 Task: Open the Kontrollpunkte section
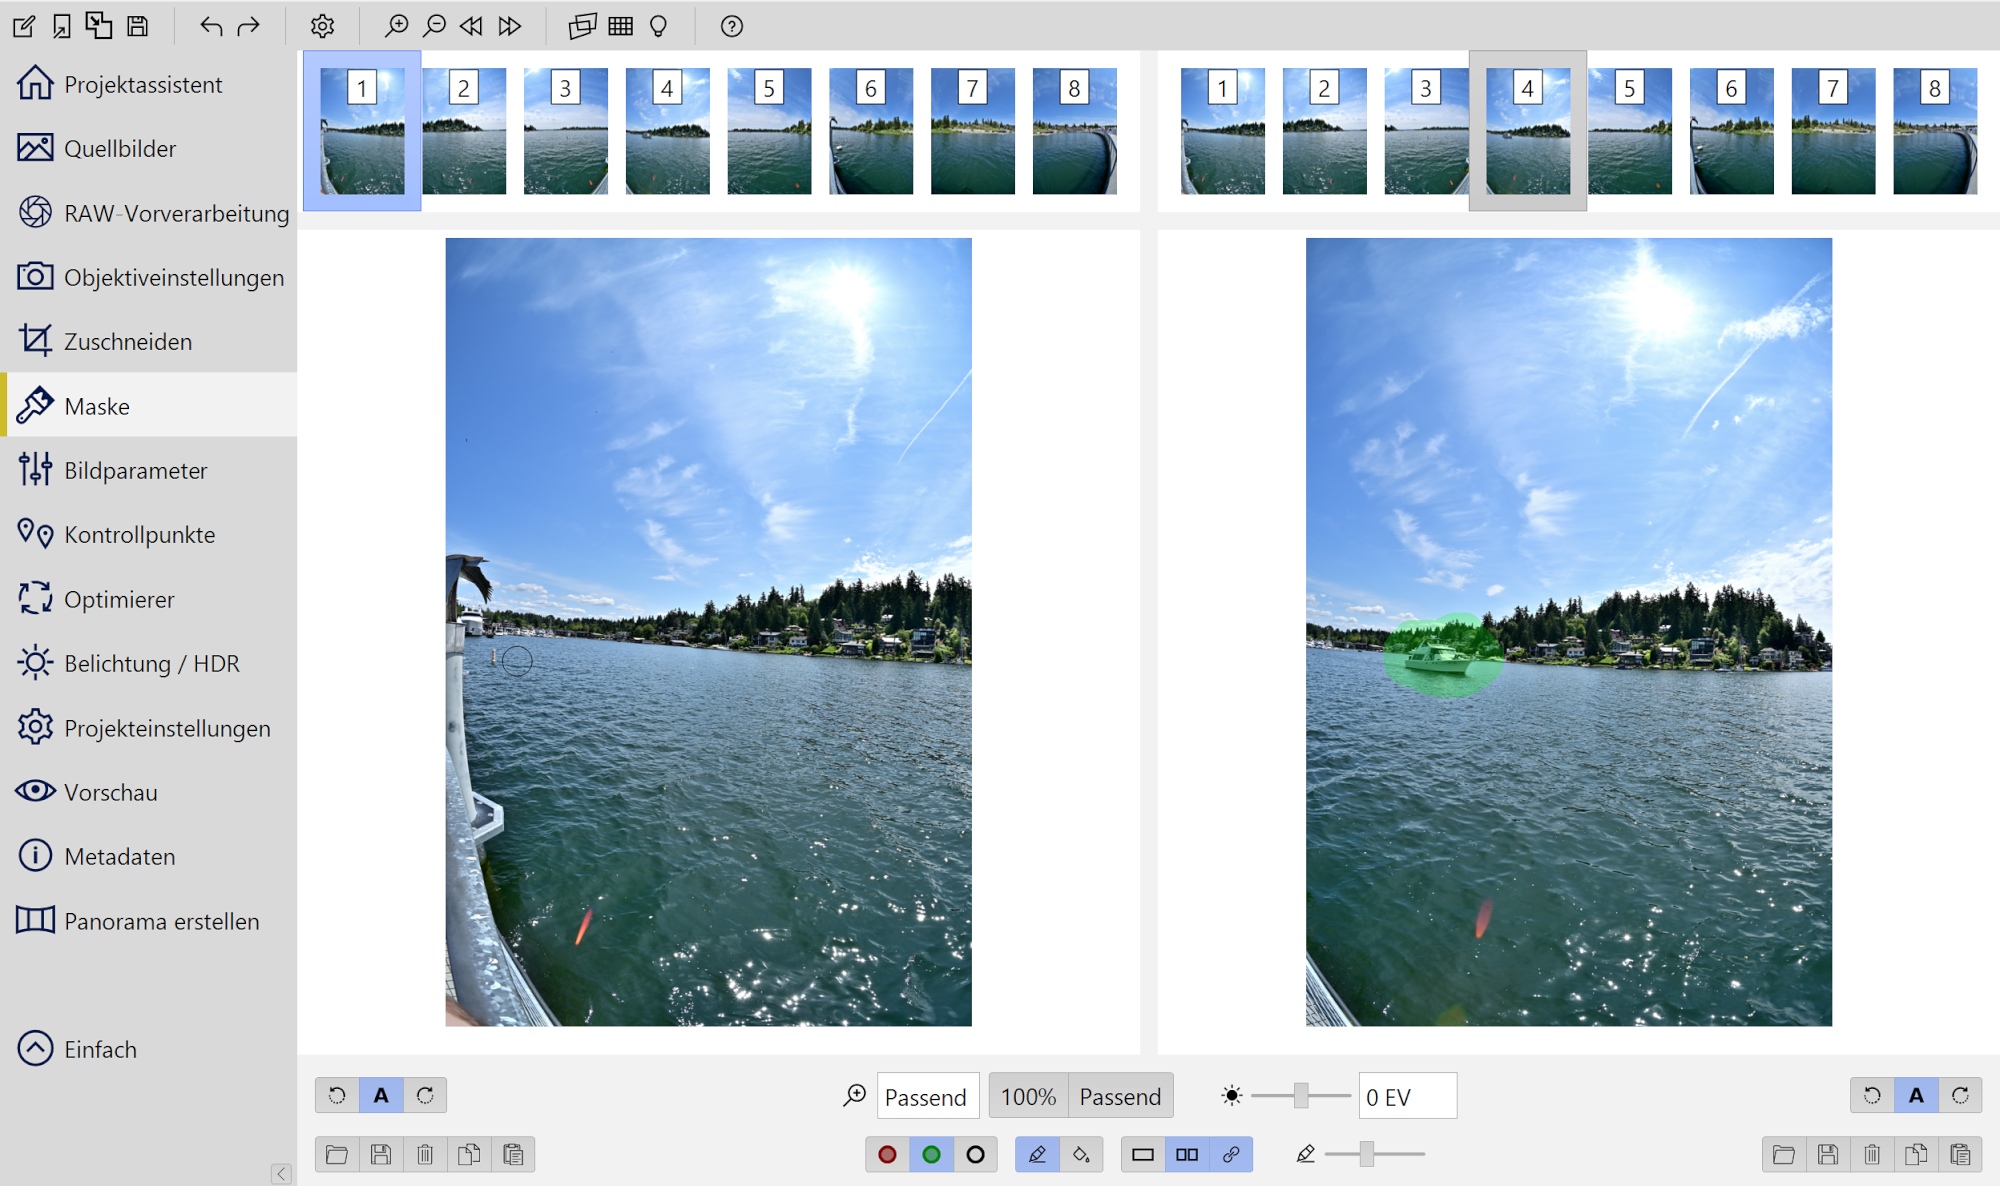[x=139, y=535]
